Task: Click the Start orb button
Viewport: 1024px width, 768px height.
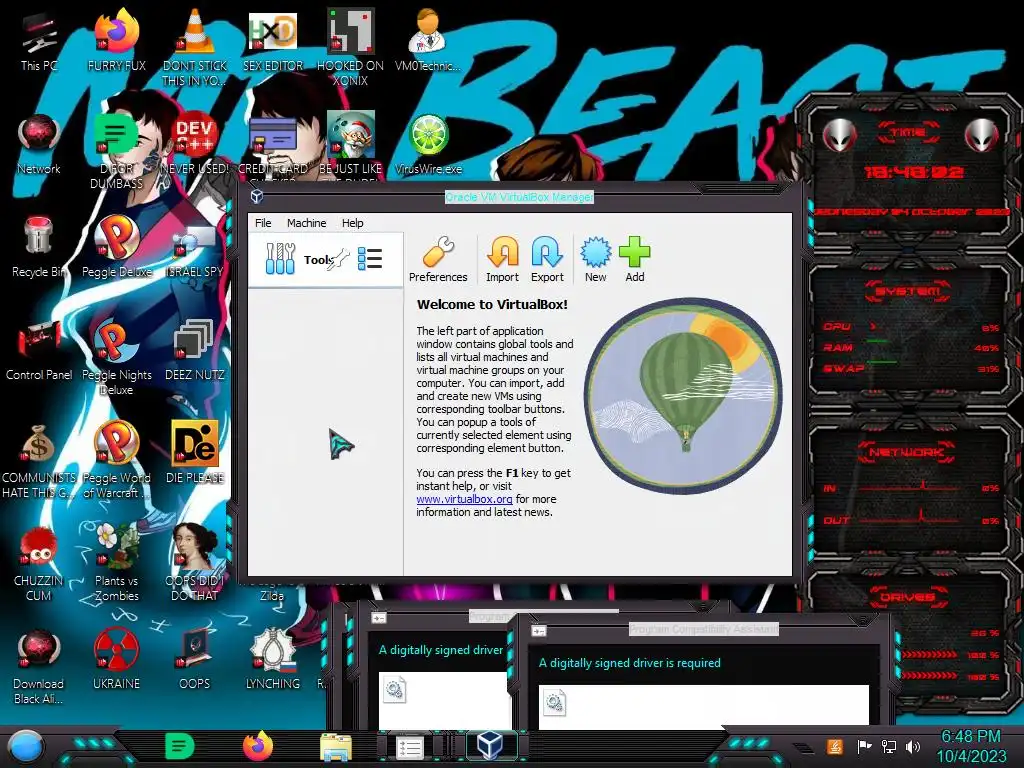Action: click(x=27, y=746)
